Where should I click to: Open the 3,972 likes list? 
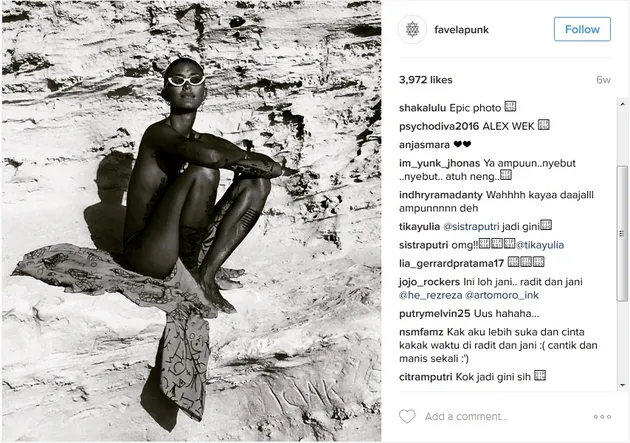[x=425, y=80]
